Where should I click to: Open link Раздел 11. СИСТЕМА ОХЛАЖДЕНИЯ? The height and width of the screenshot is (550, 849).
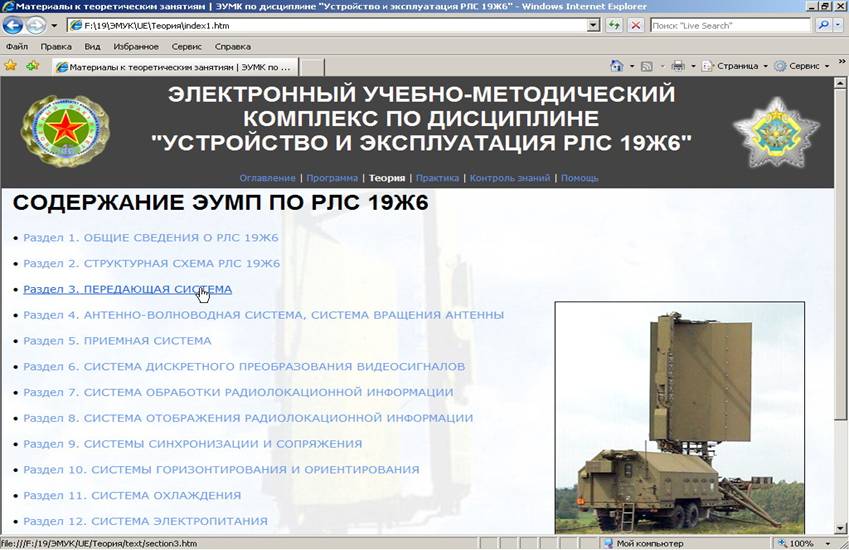(132, 495)
